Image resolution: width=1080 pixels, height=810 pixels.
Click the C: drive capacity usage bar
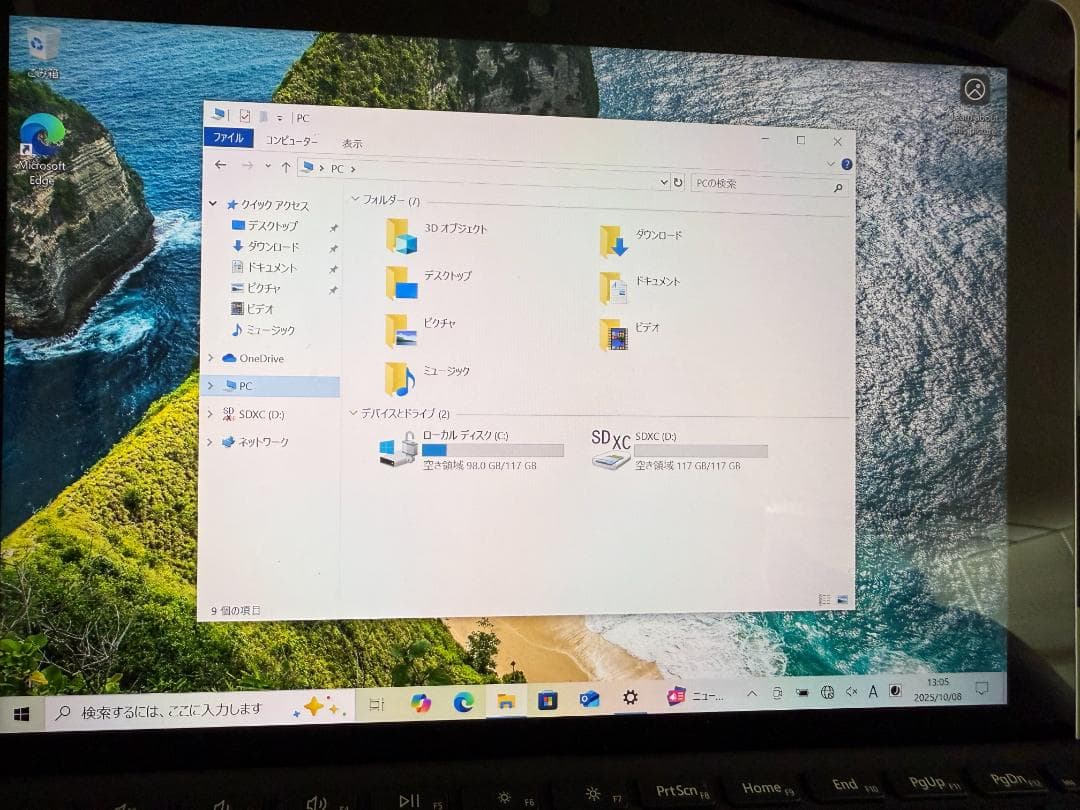tap(492, 451)
